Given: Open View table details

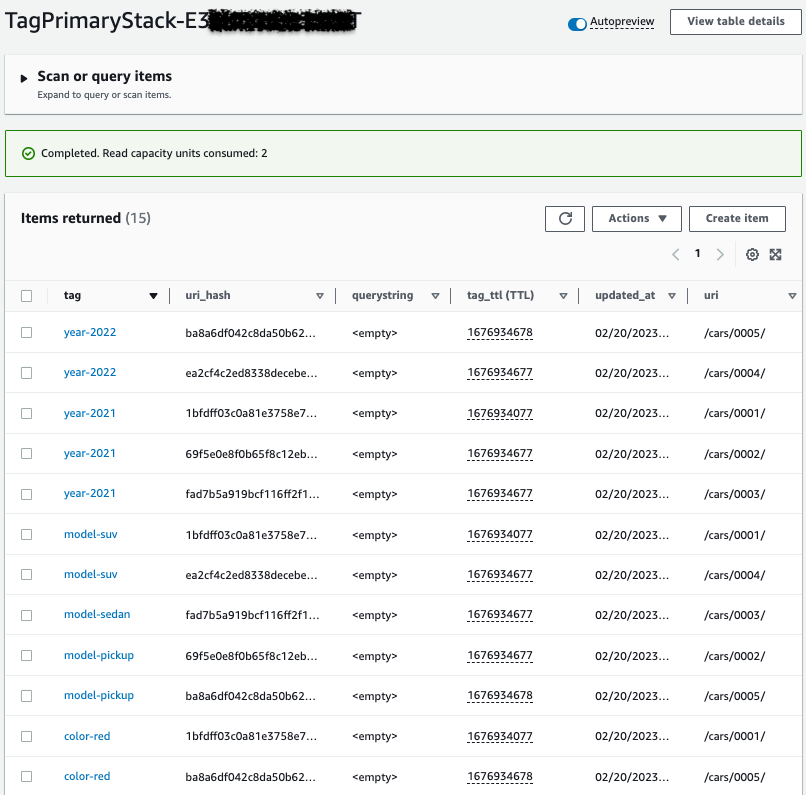Looking at the screenshot, I should click(x=735, y=21).
